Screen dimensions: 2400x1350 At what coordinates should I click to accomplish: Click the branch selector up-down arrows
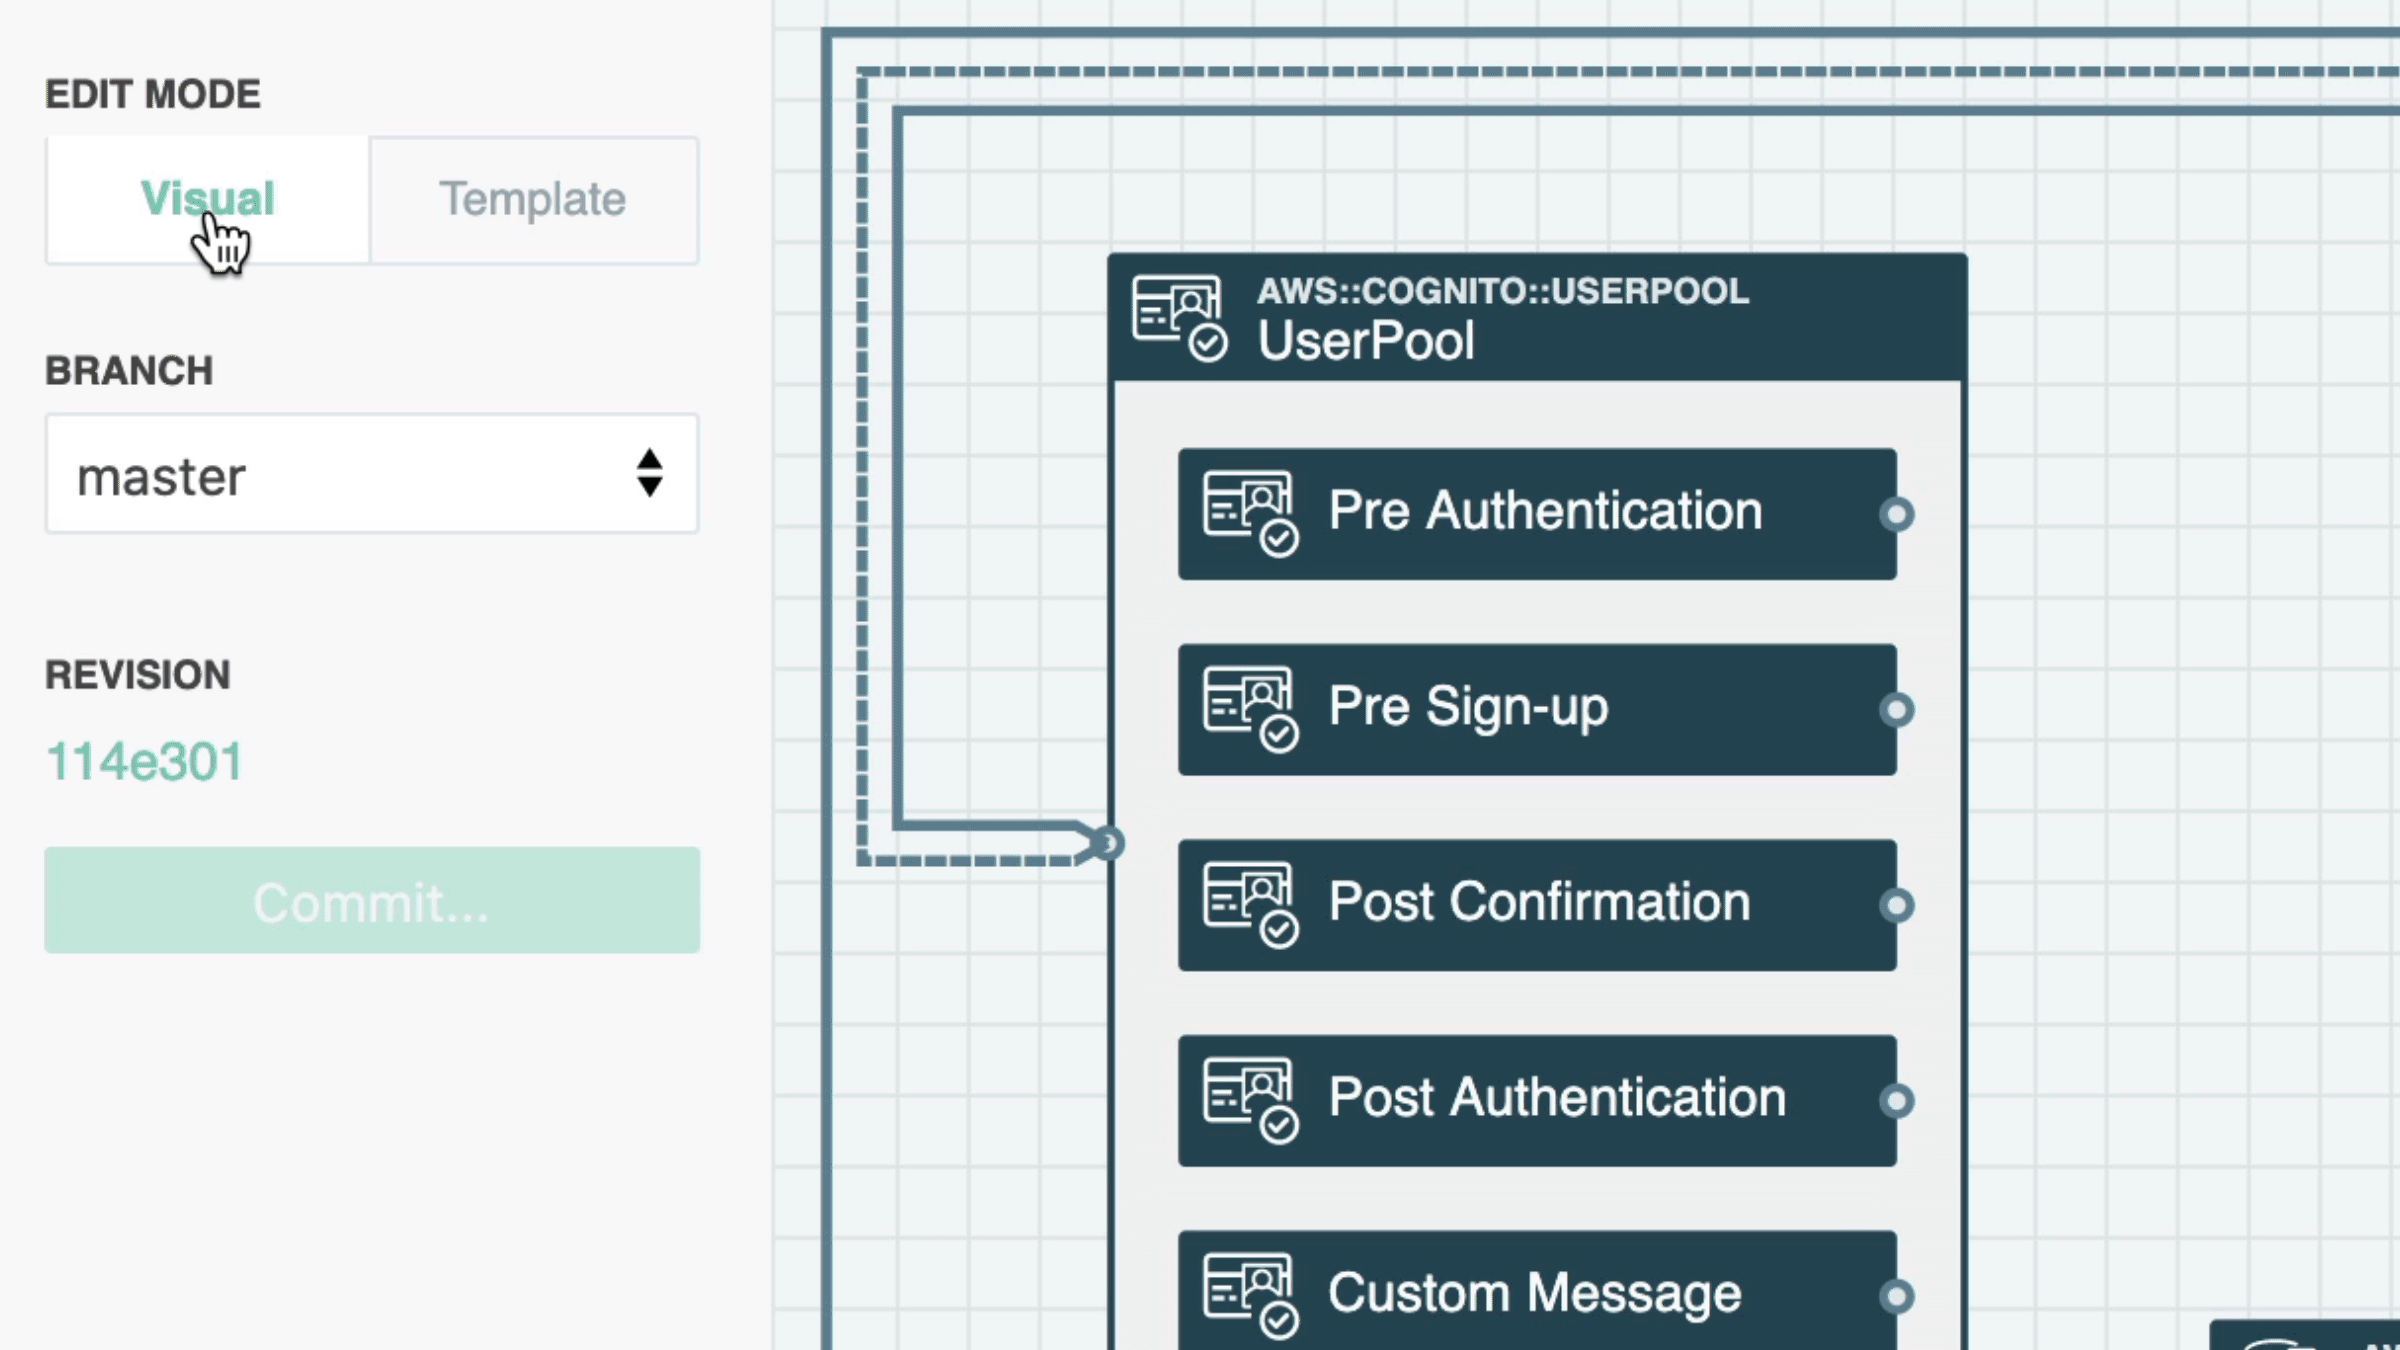coord(650,473)
